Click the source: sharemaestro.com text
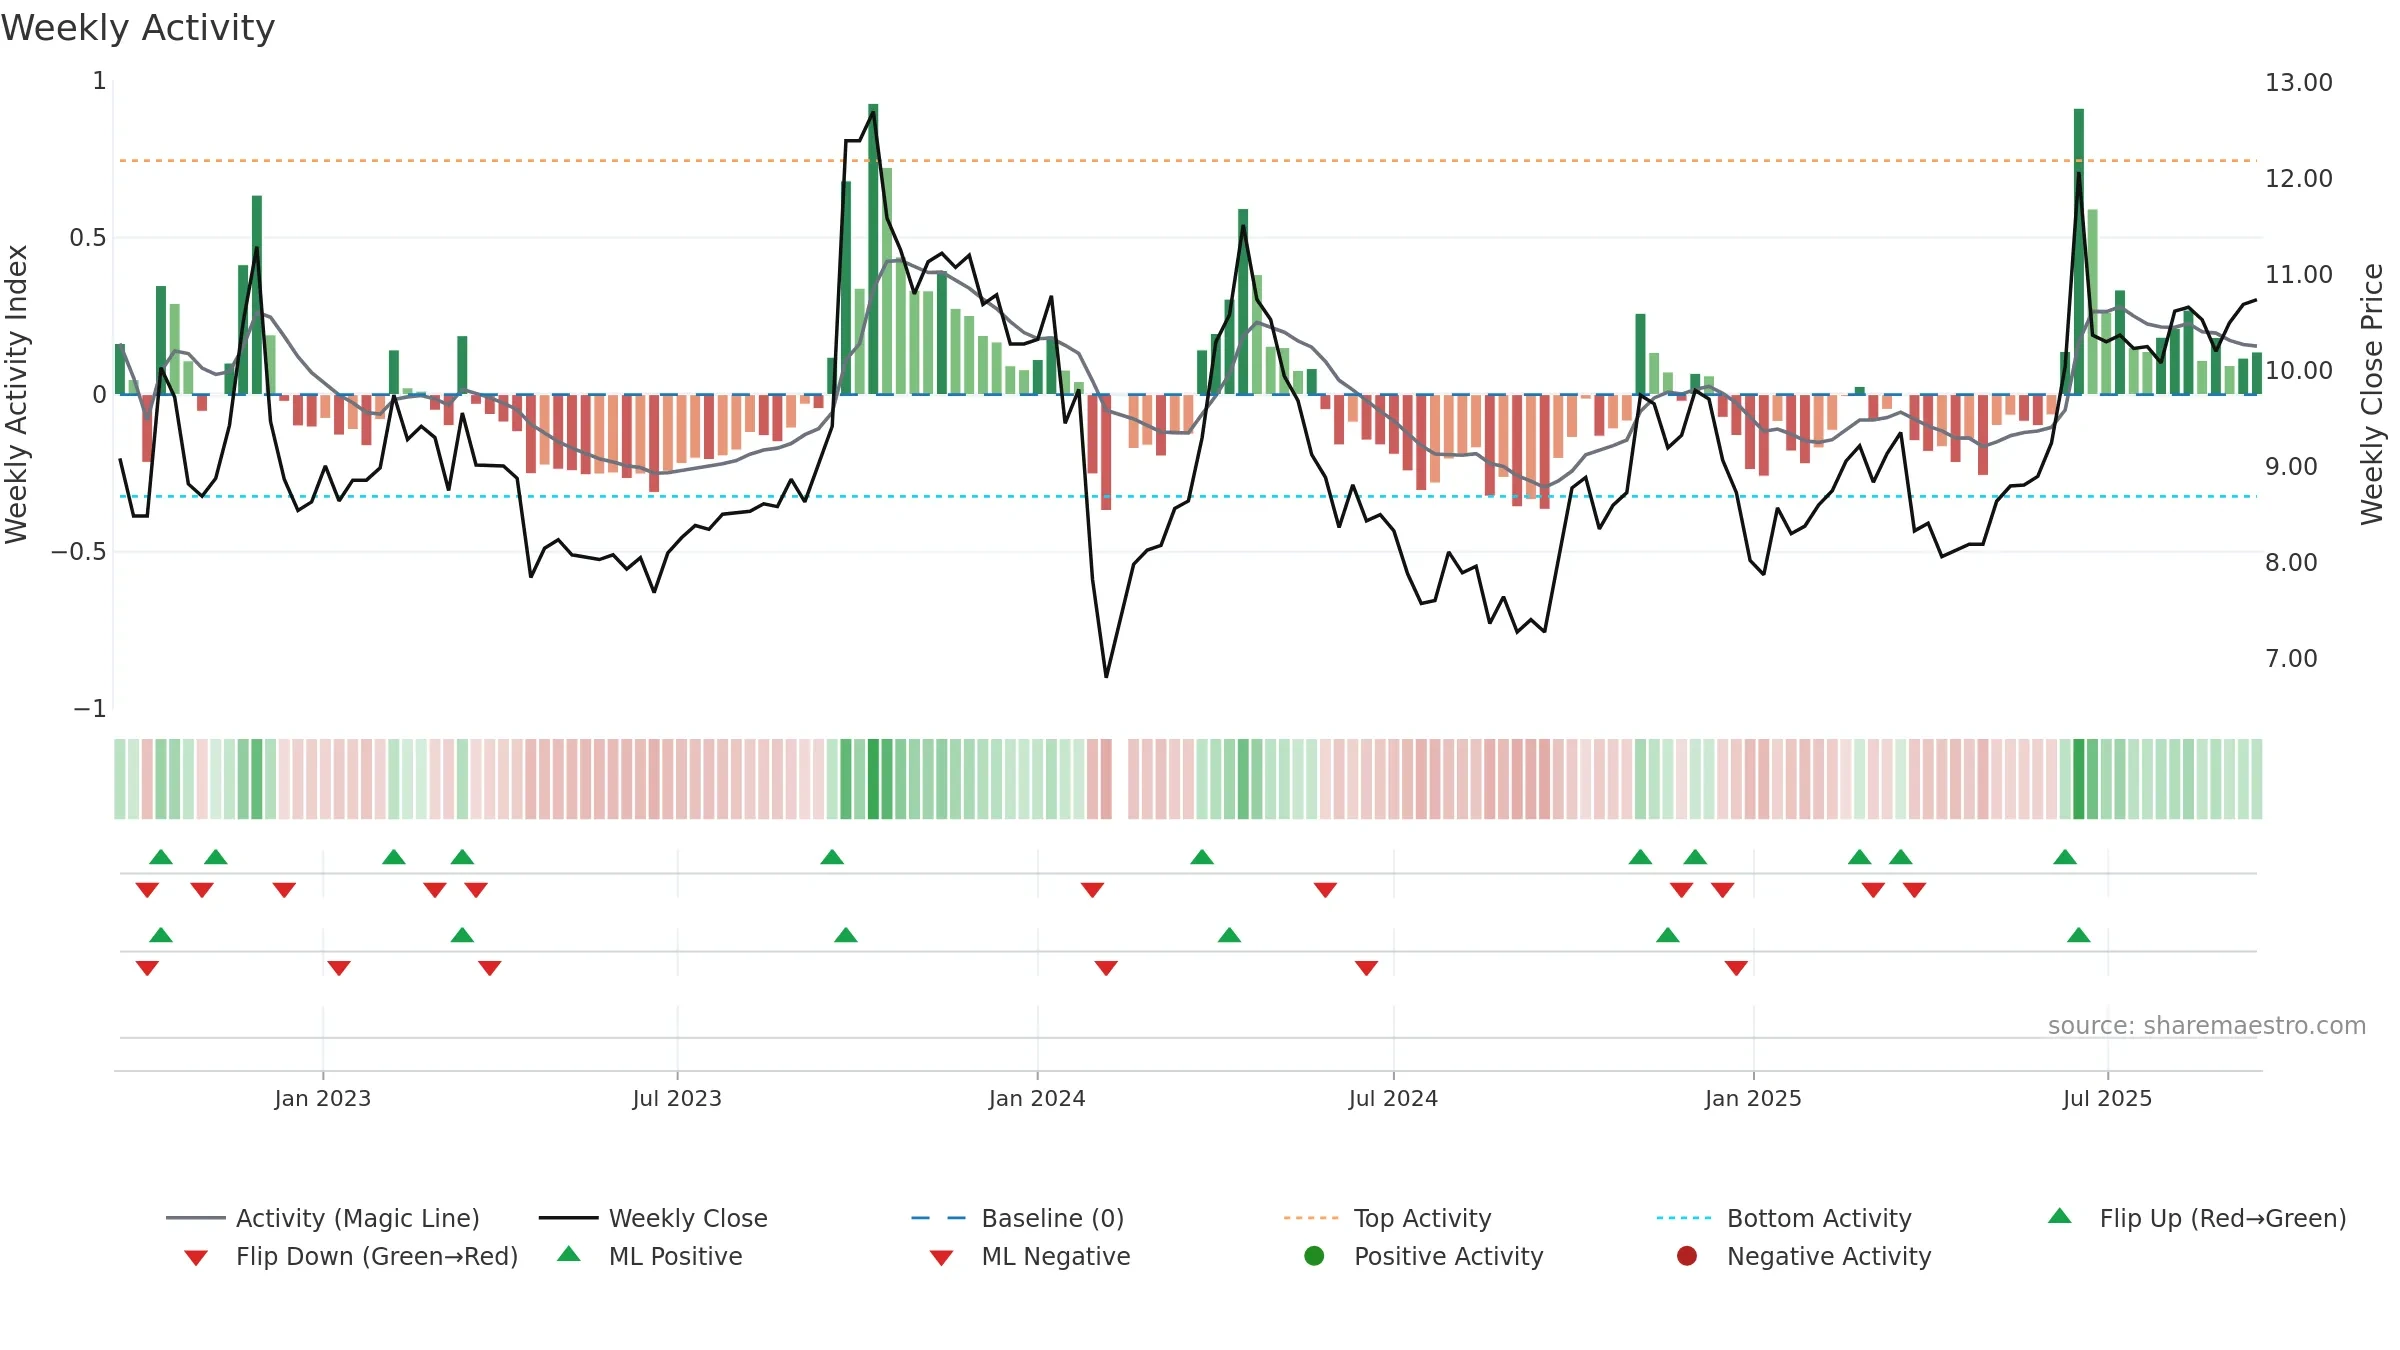 (2207, 1025)
